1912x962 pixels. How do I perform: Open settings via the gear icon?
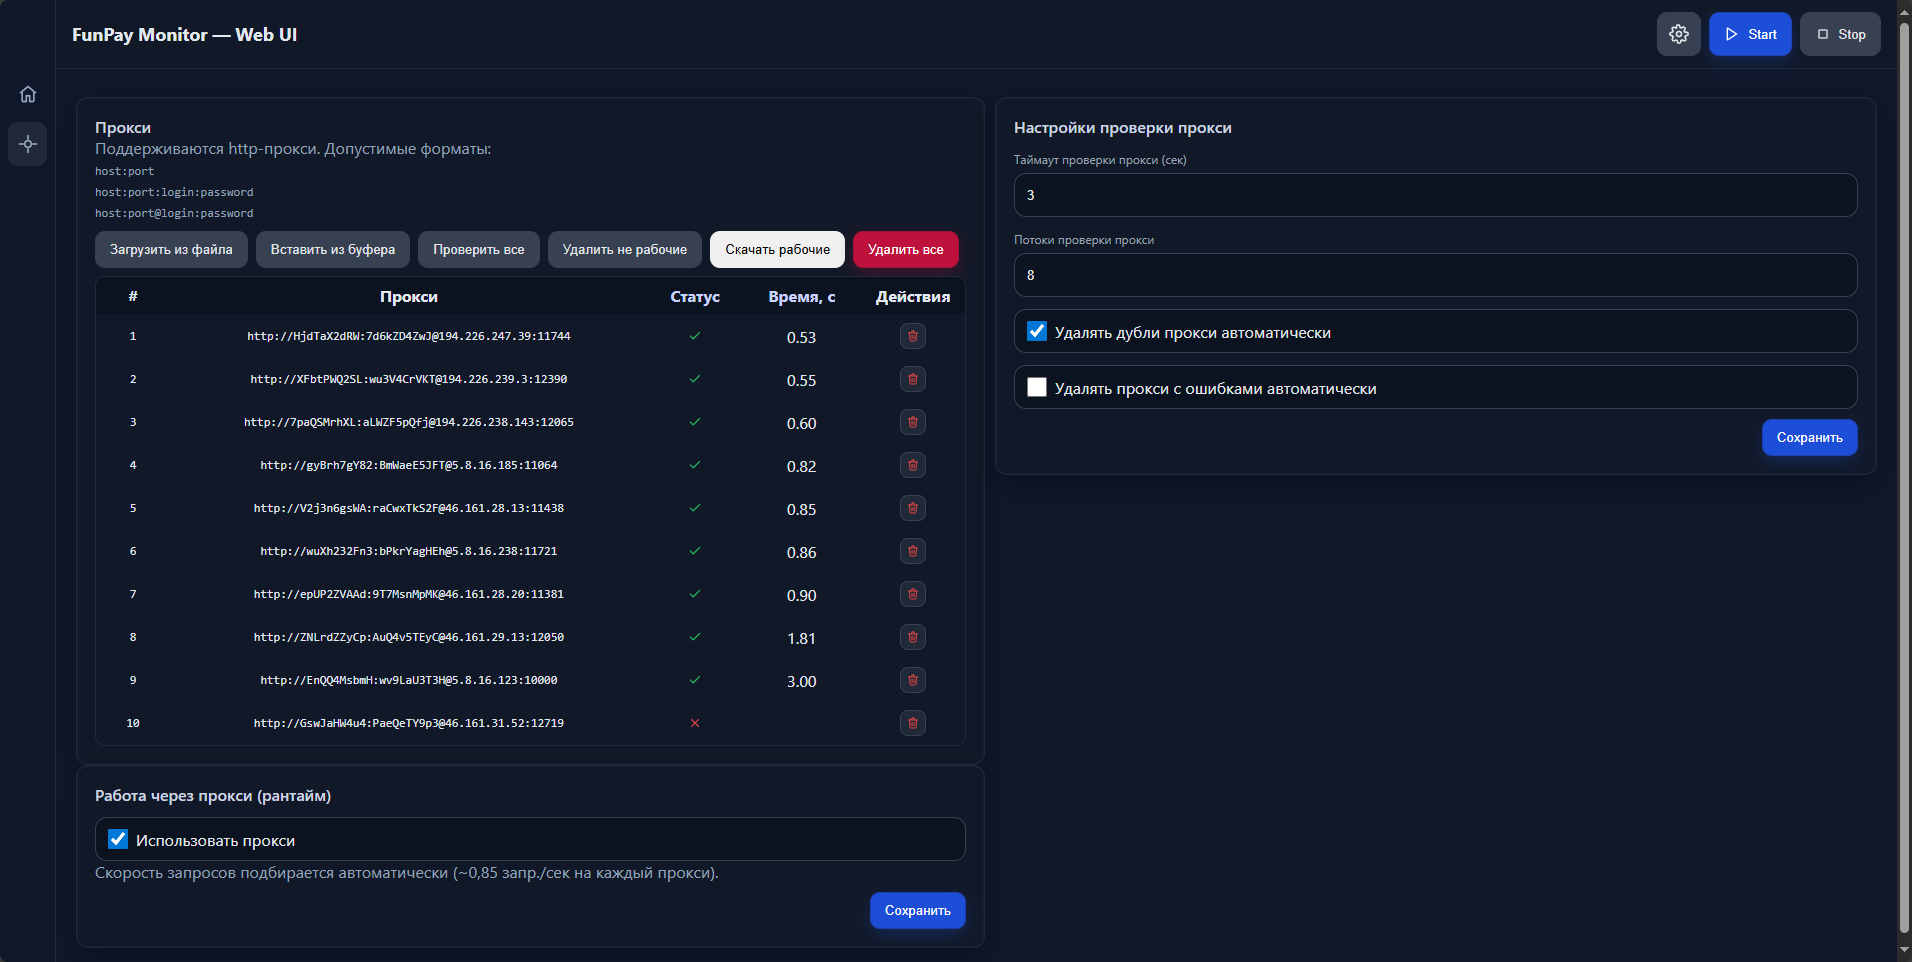tap(1678, 34)
